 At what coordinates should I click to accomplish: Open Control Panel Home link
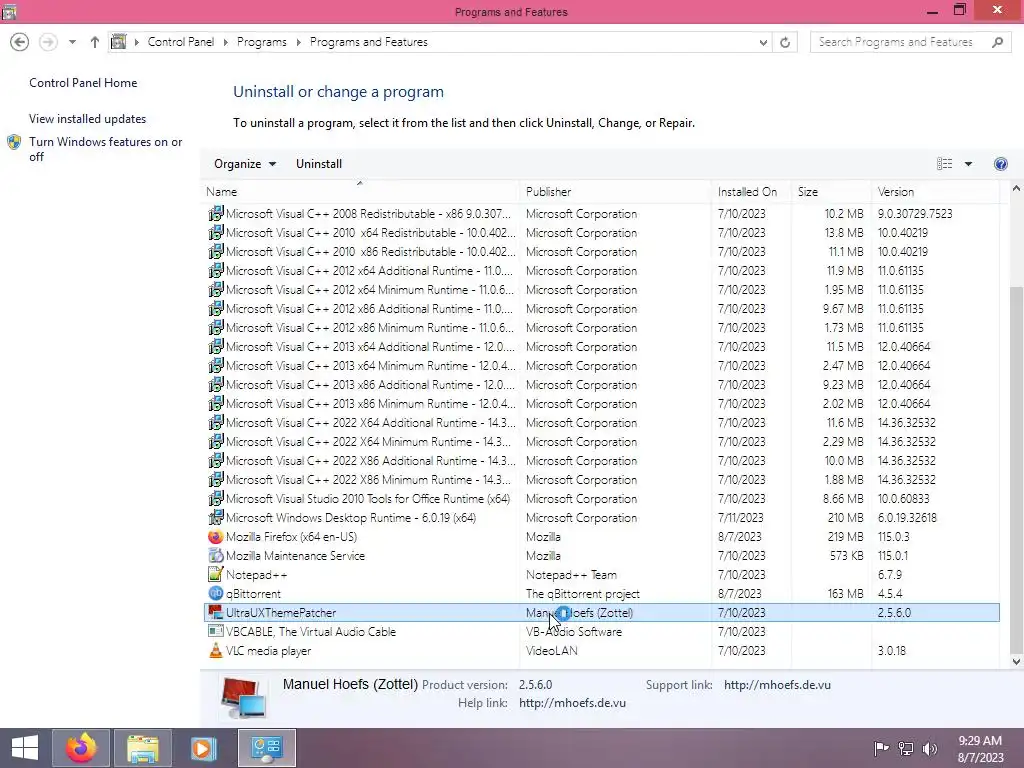83,83
